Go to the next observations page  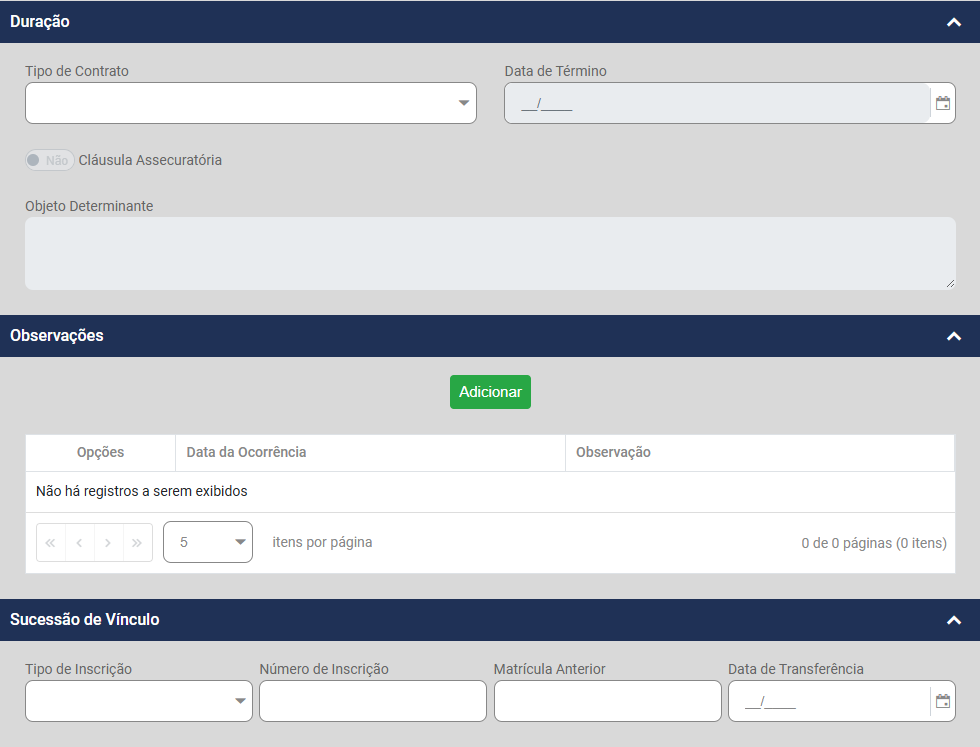(108, 543)
